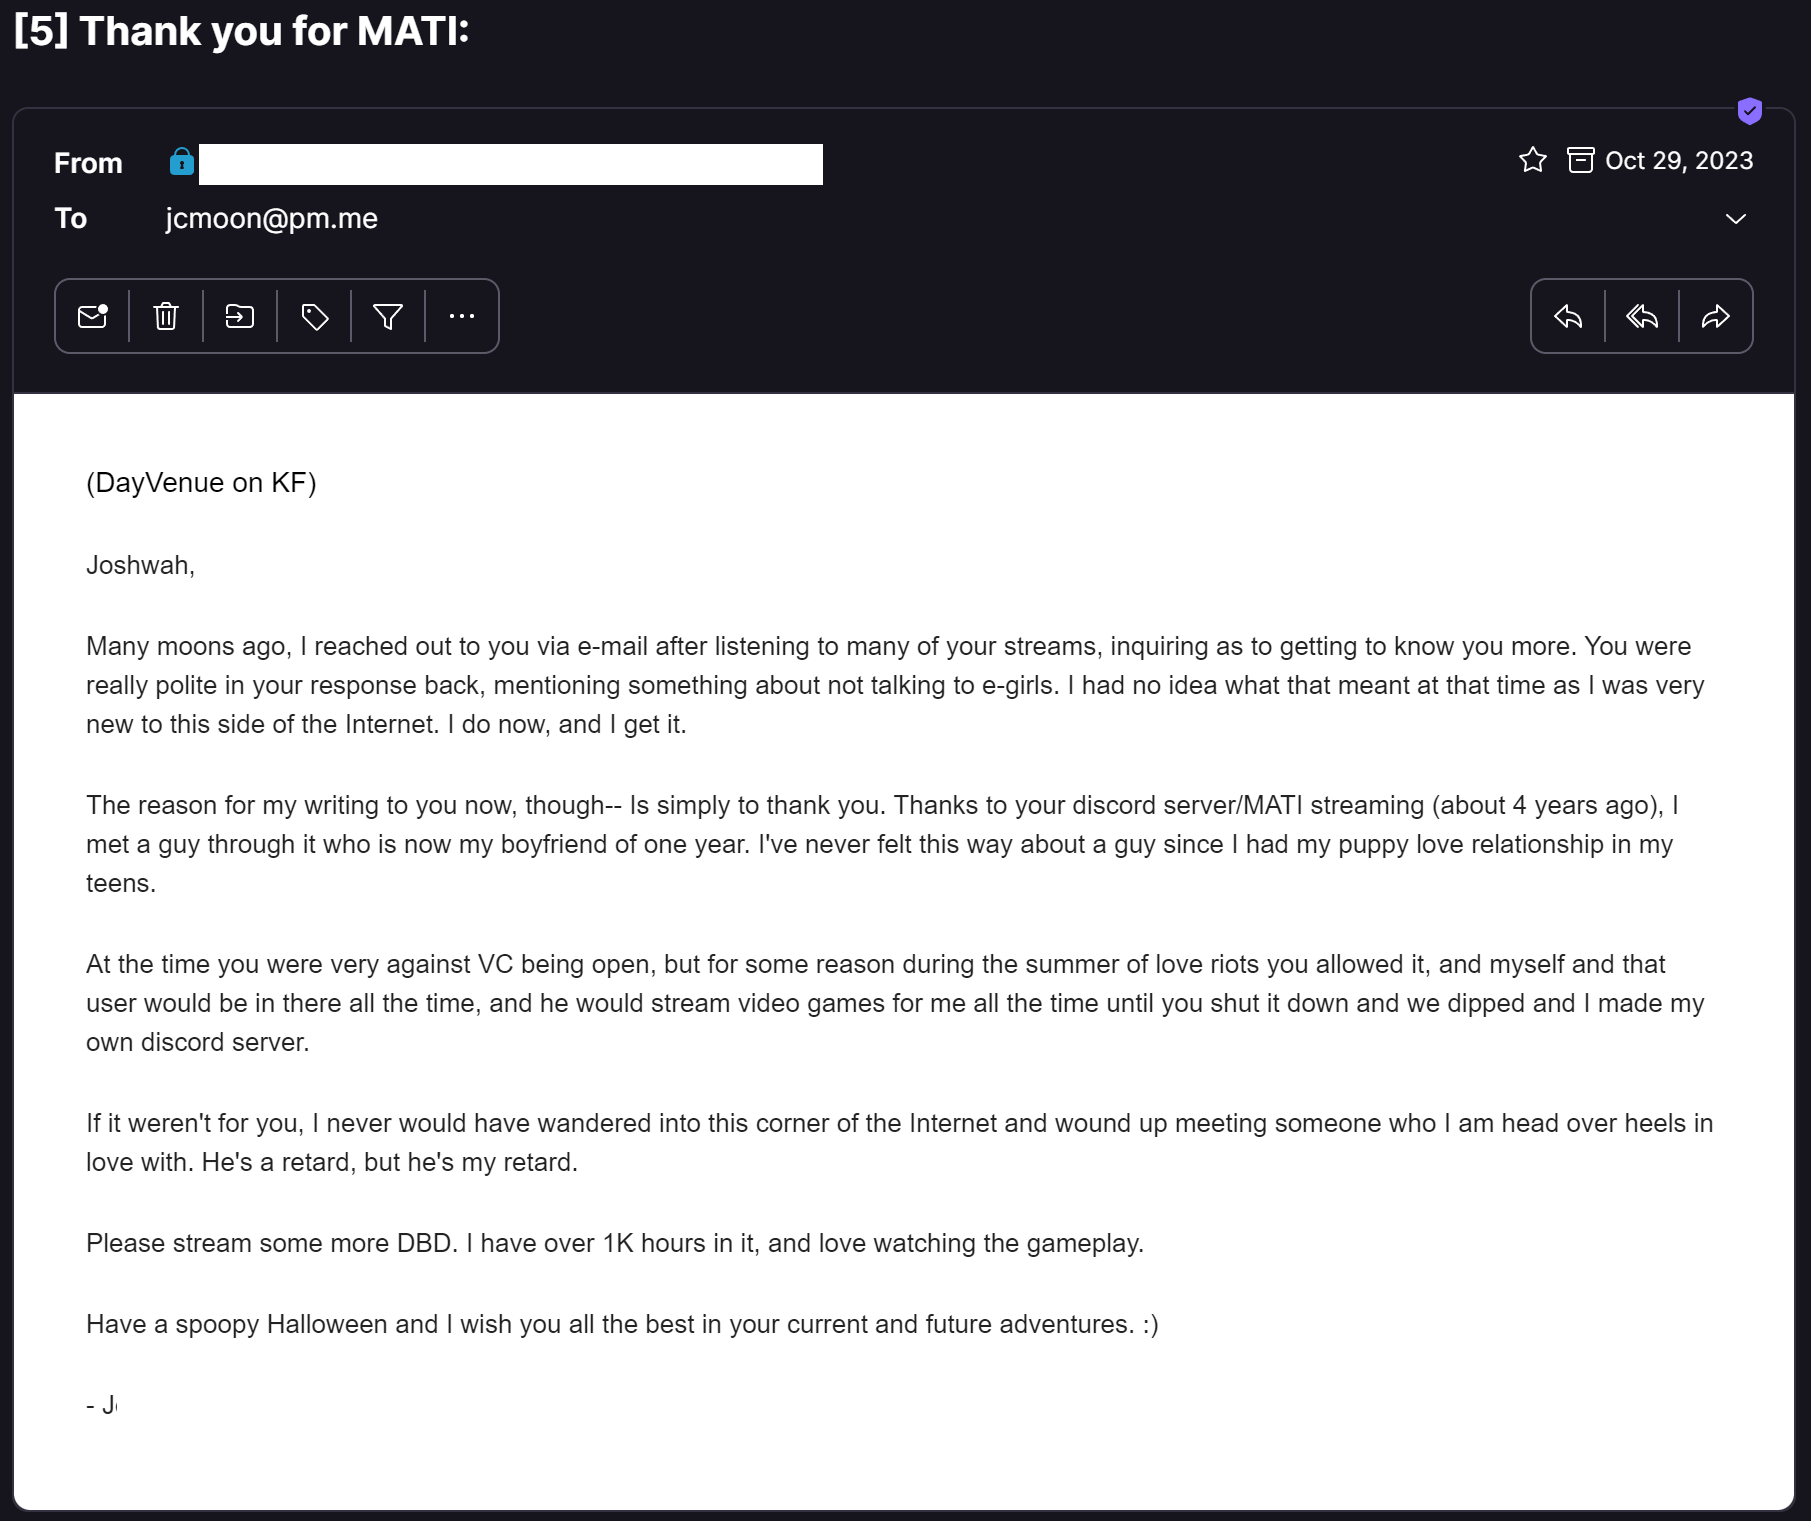Select recipient jcmoon@pm.me
1811x1521 pixels.
click(272, 219)
